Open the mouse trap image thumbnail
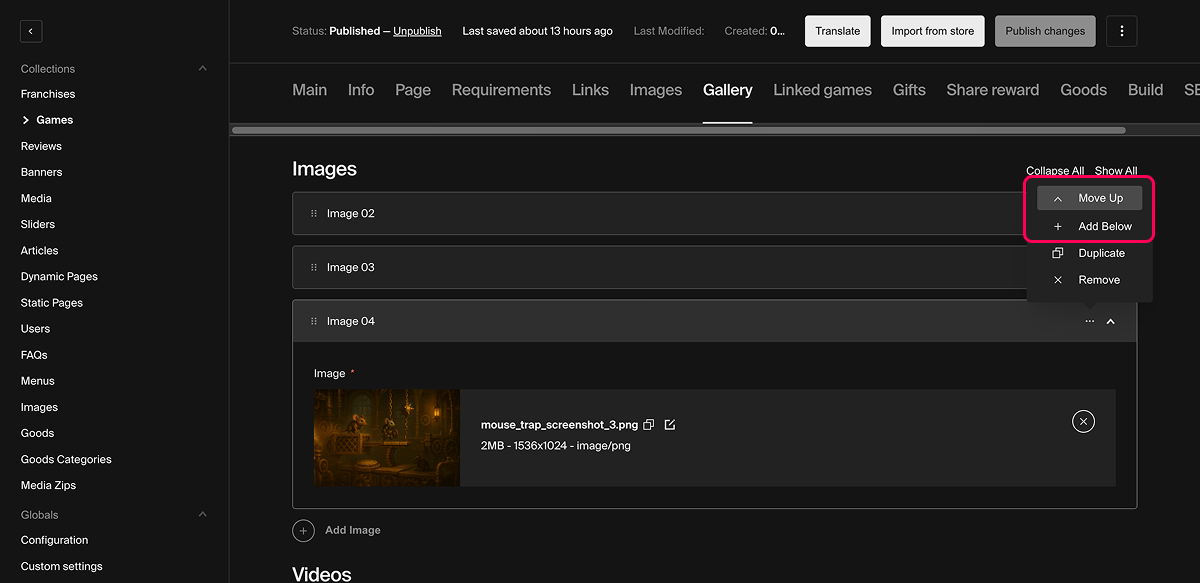The width and height of the screenshot is (1200, 583). tap(387, 438)
